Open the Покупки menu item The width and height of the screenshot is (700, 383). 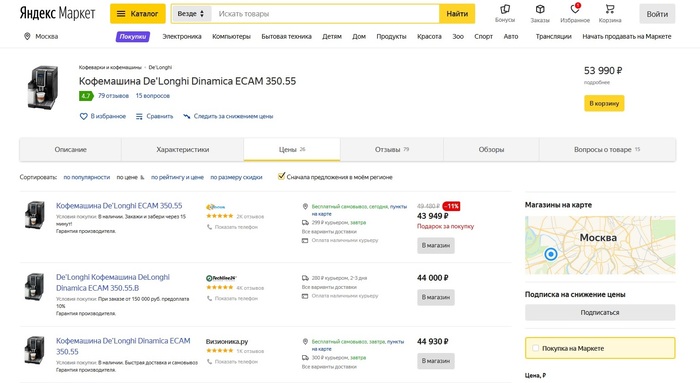(x=133, y=37)
